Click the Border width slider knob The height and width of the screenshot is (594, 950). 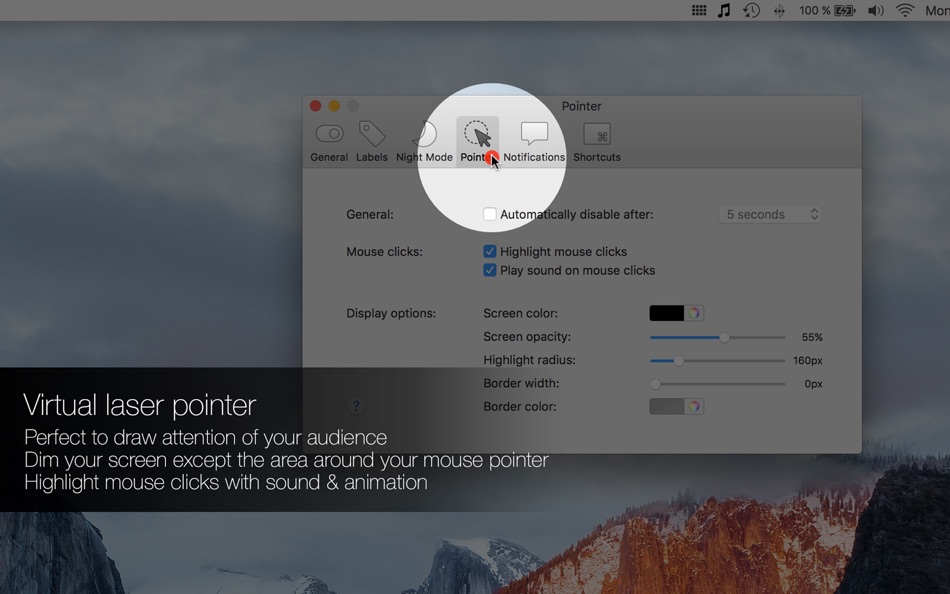point(655,384)
